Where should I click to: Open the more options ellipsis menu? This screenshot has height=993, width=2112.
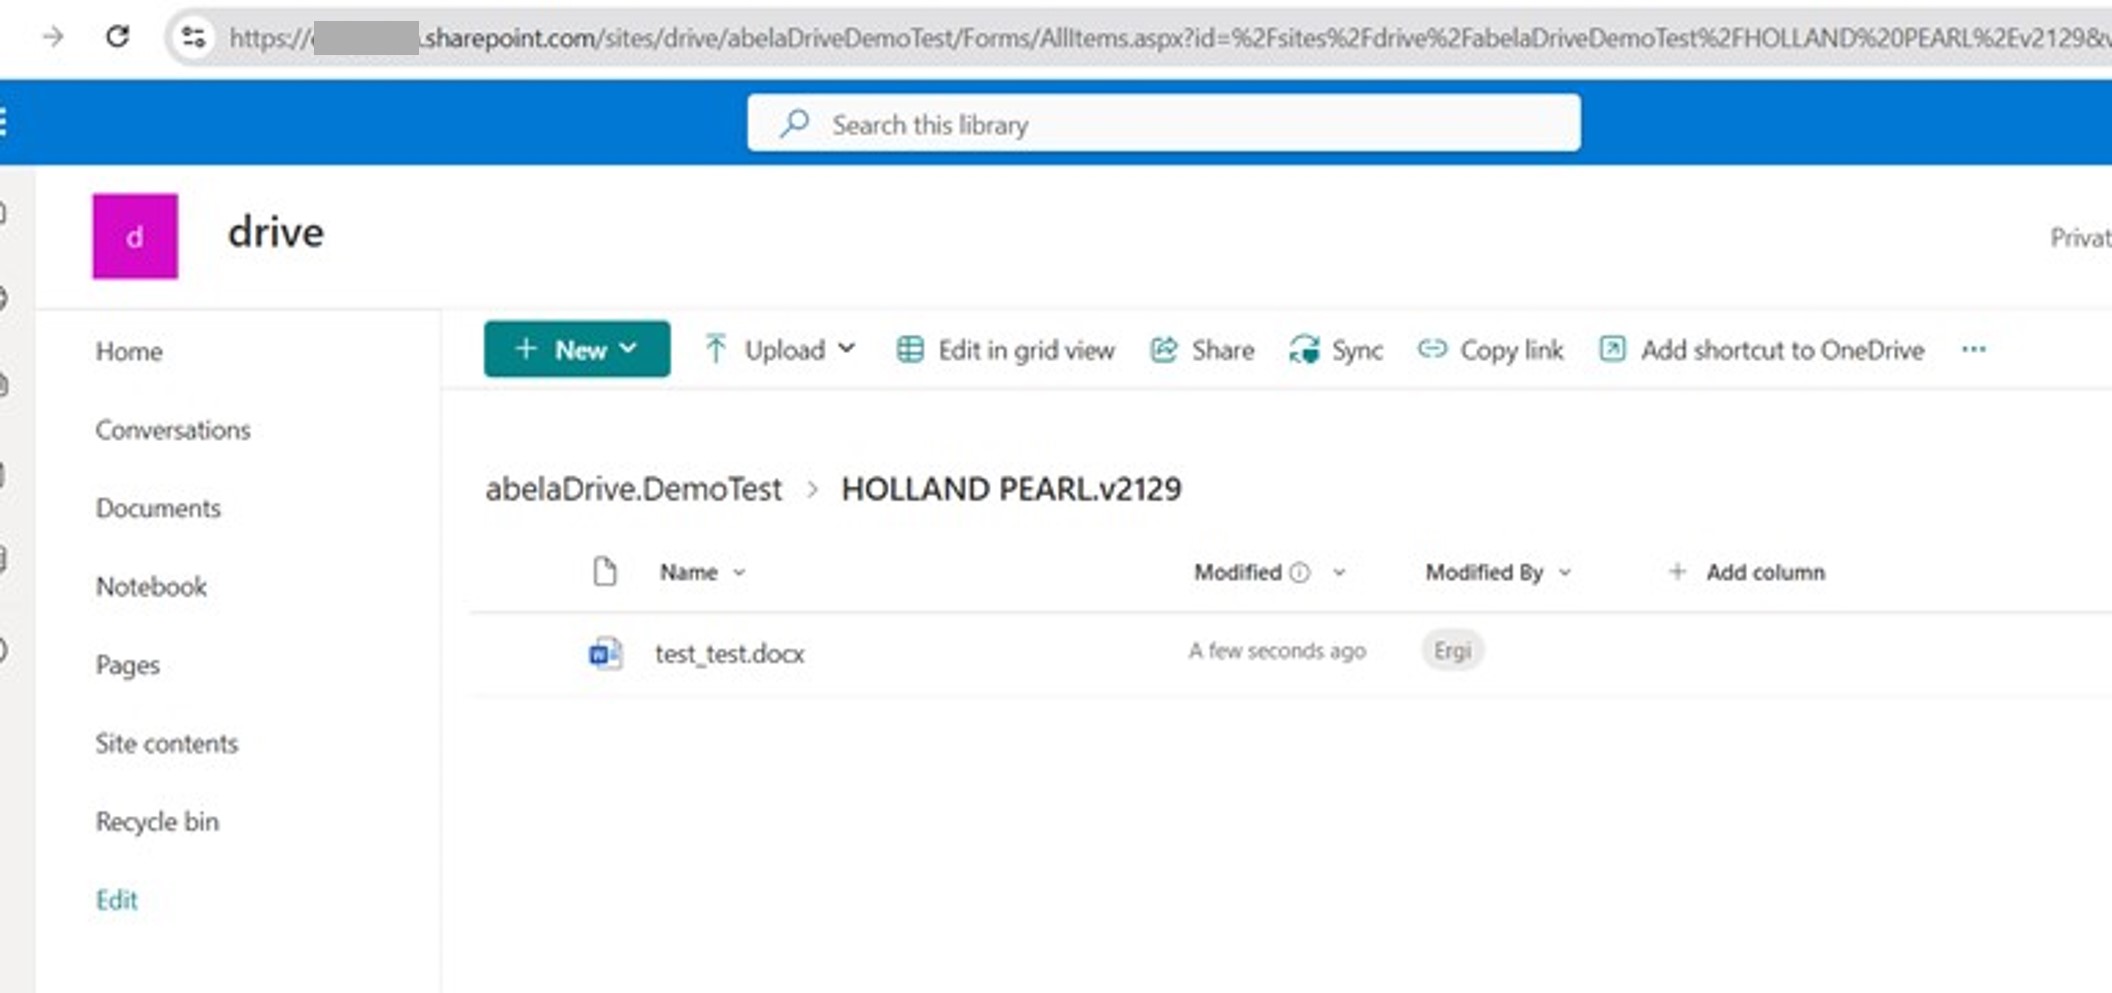[x=1973, y=349]
